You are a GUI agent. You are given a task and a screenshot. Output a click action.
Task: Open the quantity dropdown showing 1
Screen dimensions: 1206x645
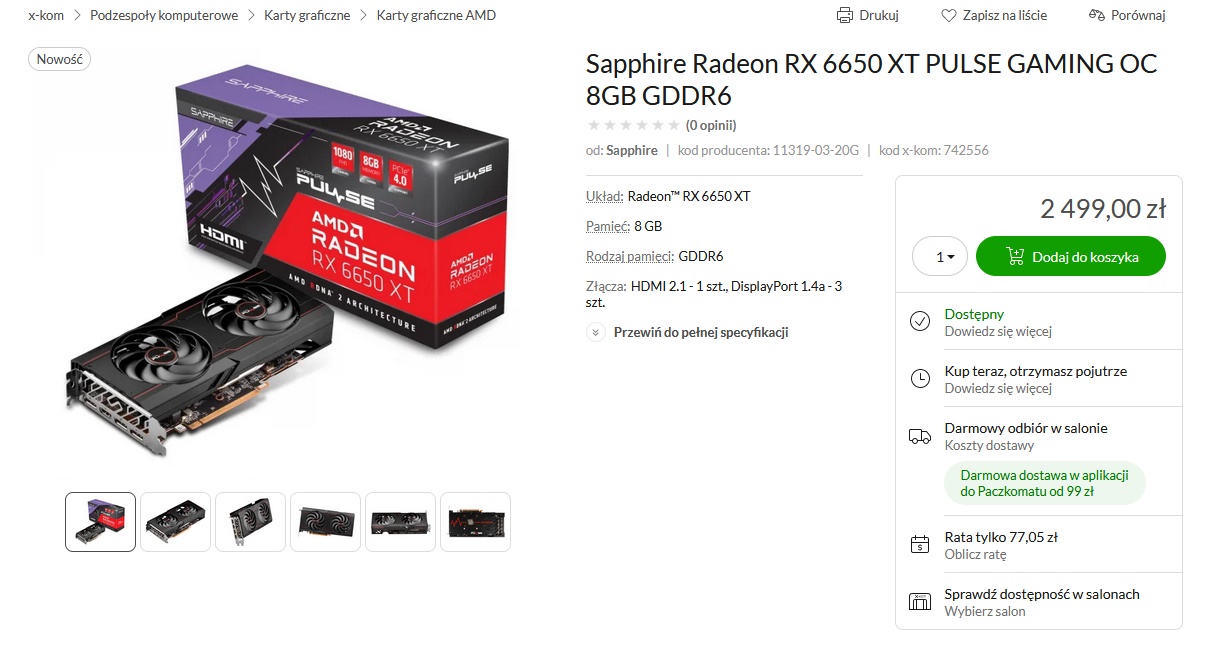940,257
